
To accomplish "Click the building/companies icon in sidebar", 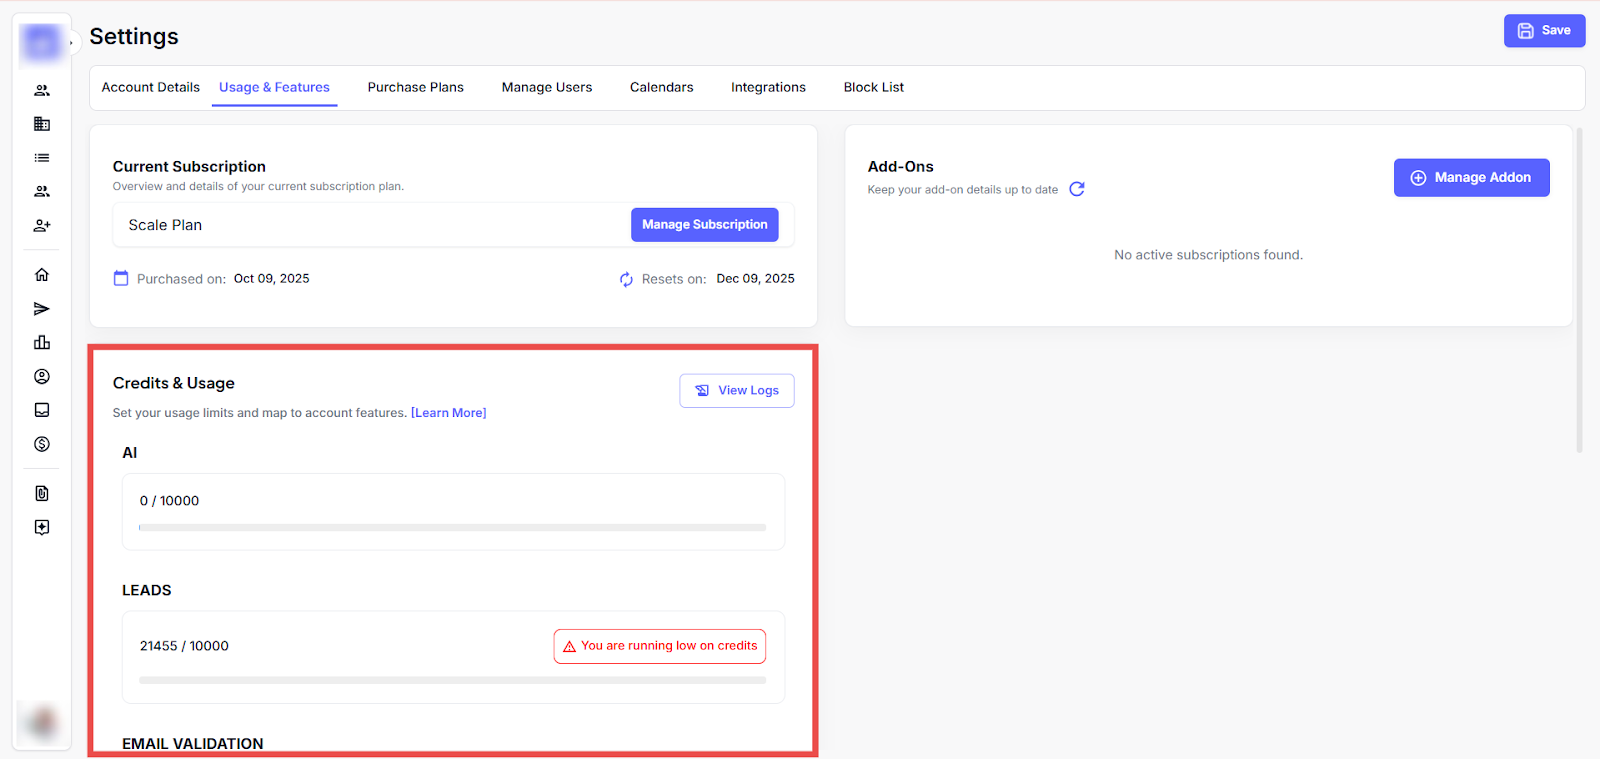I will click(x=42, y=124).
